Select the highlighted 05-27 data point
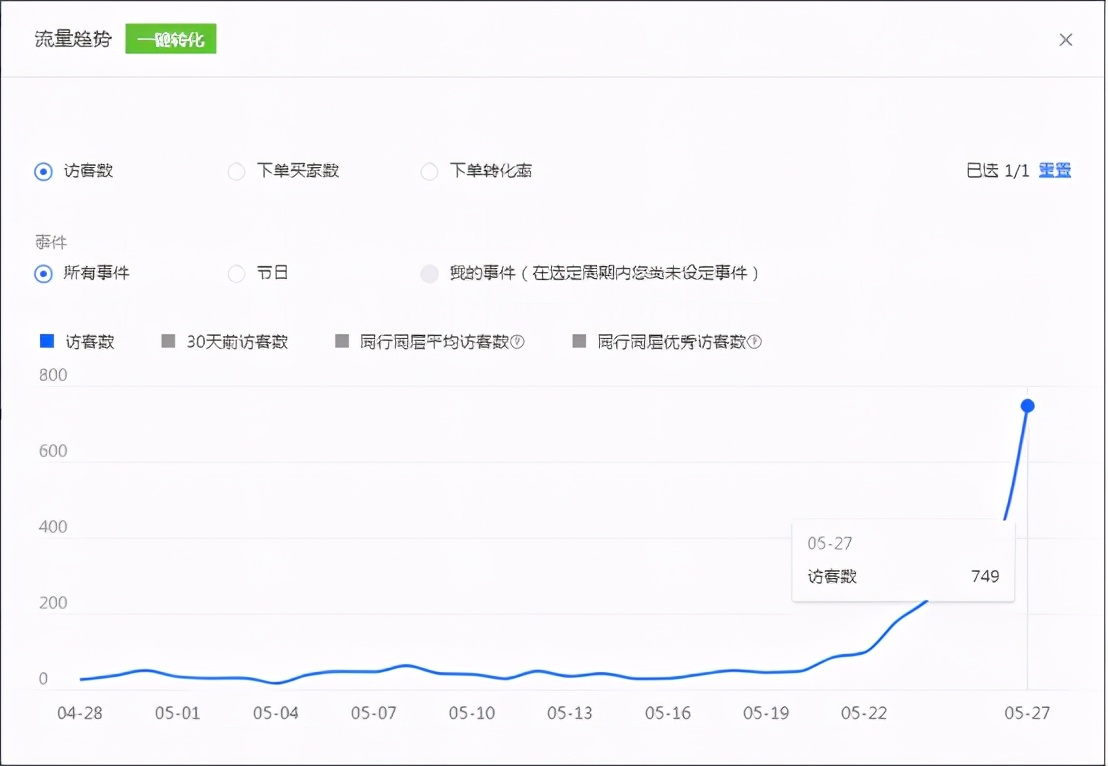 click(1027, 405)
